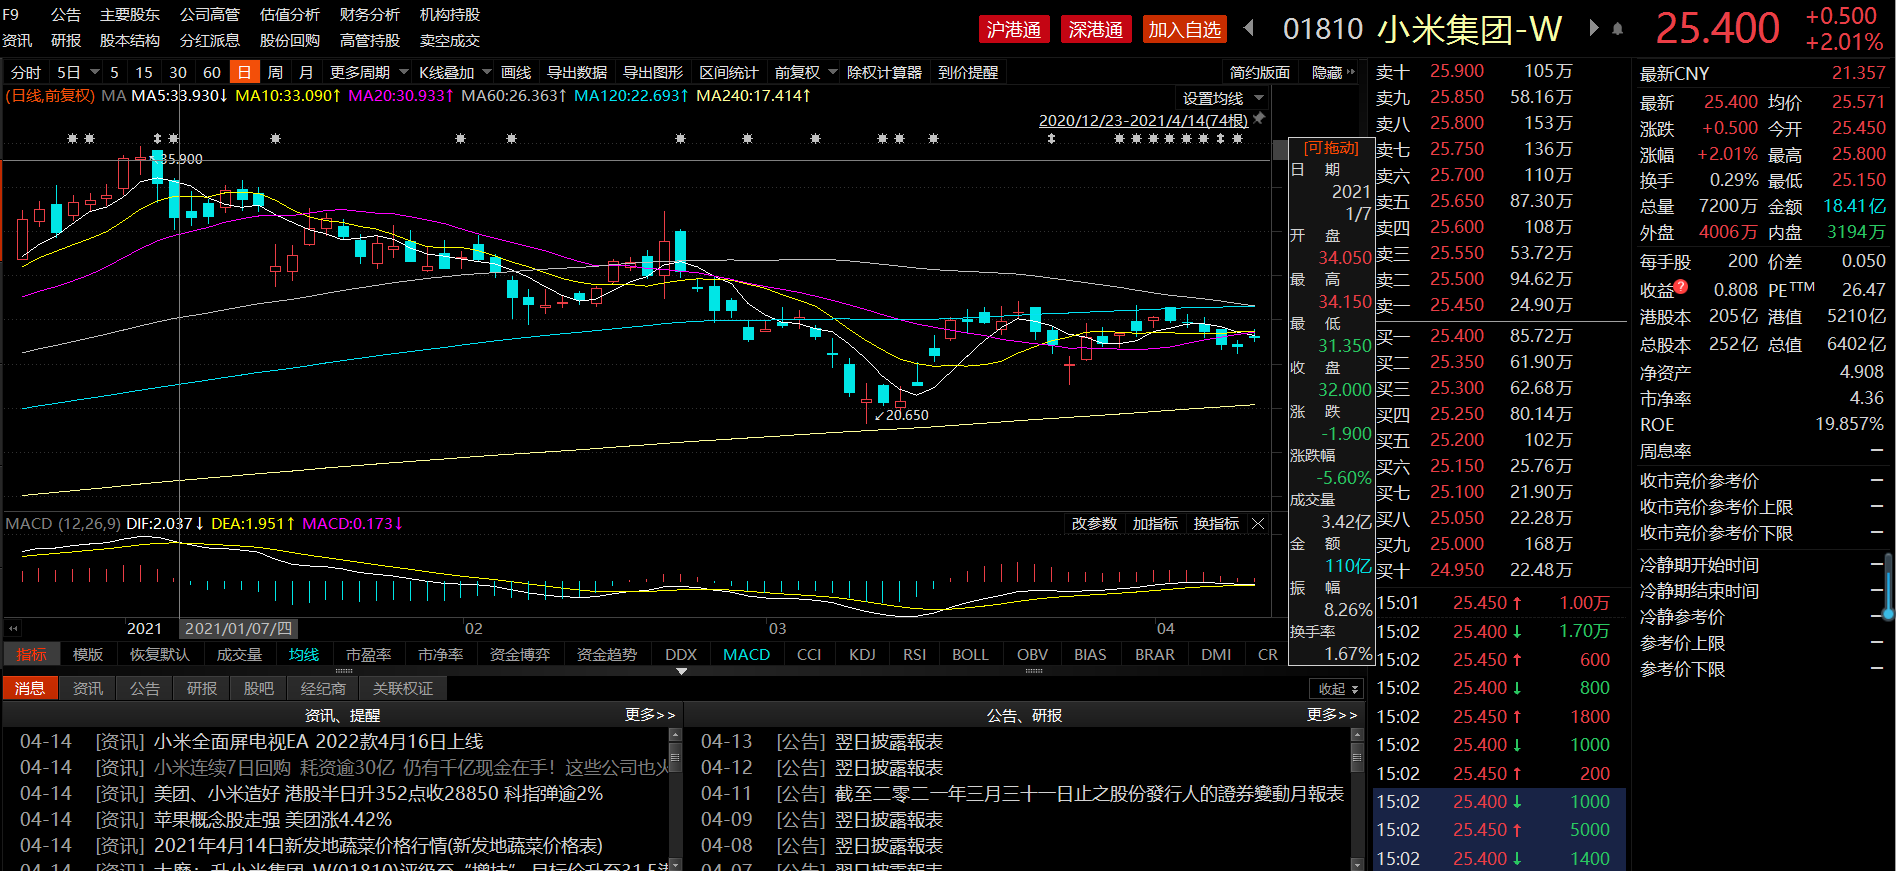1896x871 pixels.
Task: Toggle 均线 moving average indicator
Action: pos(304,654)
